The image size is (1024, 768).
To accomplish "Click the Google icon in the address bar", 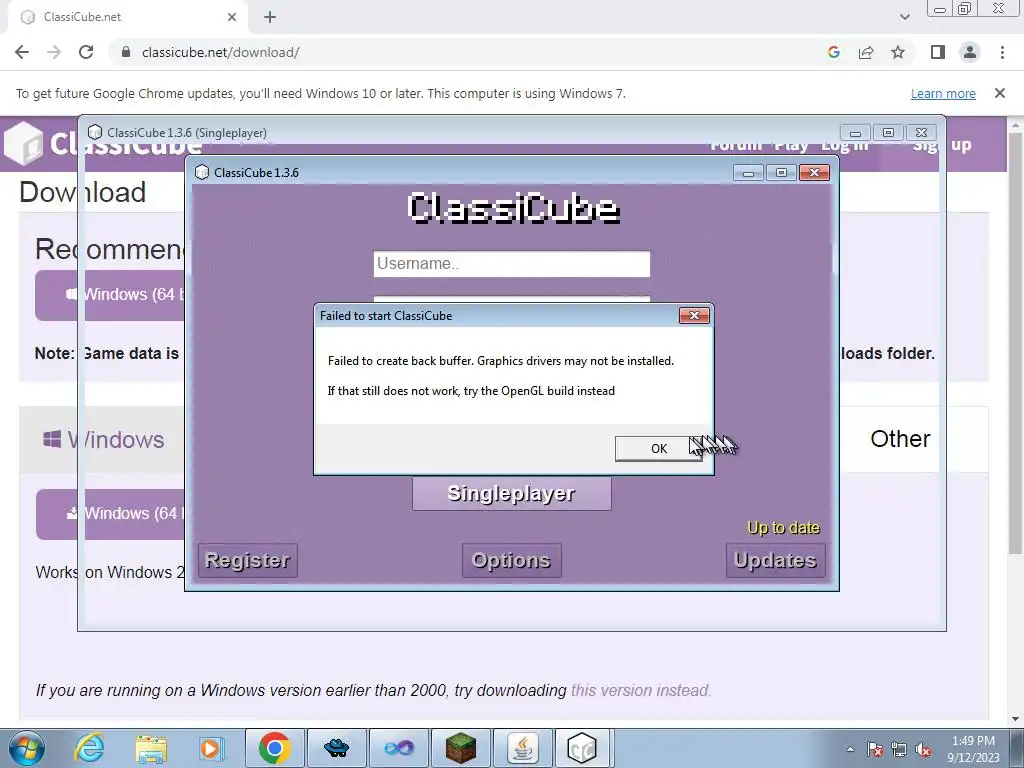I will pos(833,52).
